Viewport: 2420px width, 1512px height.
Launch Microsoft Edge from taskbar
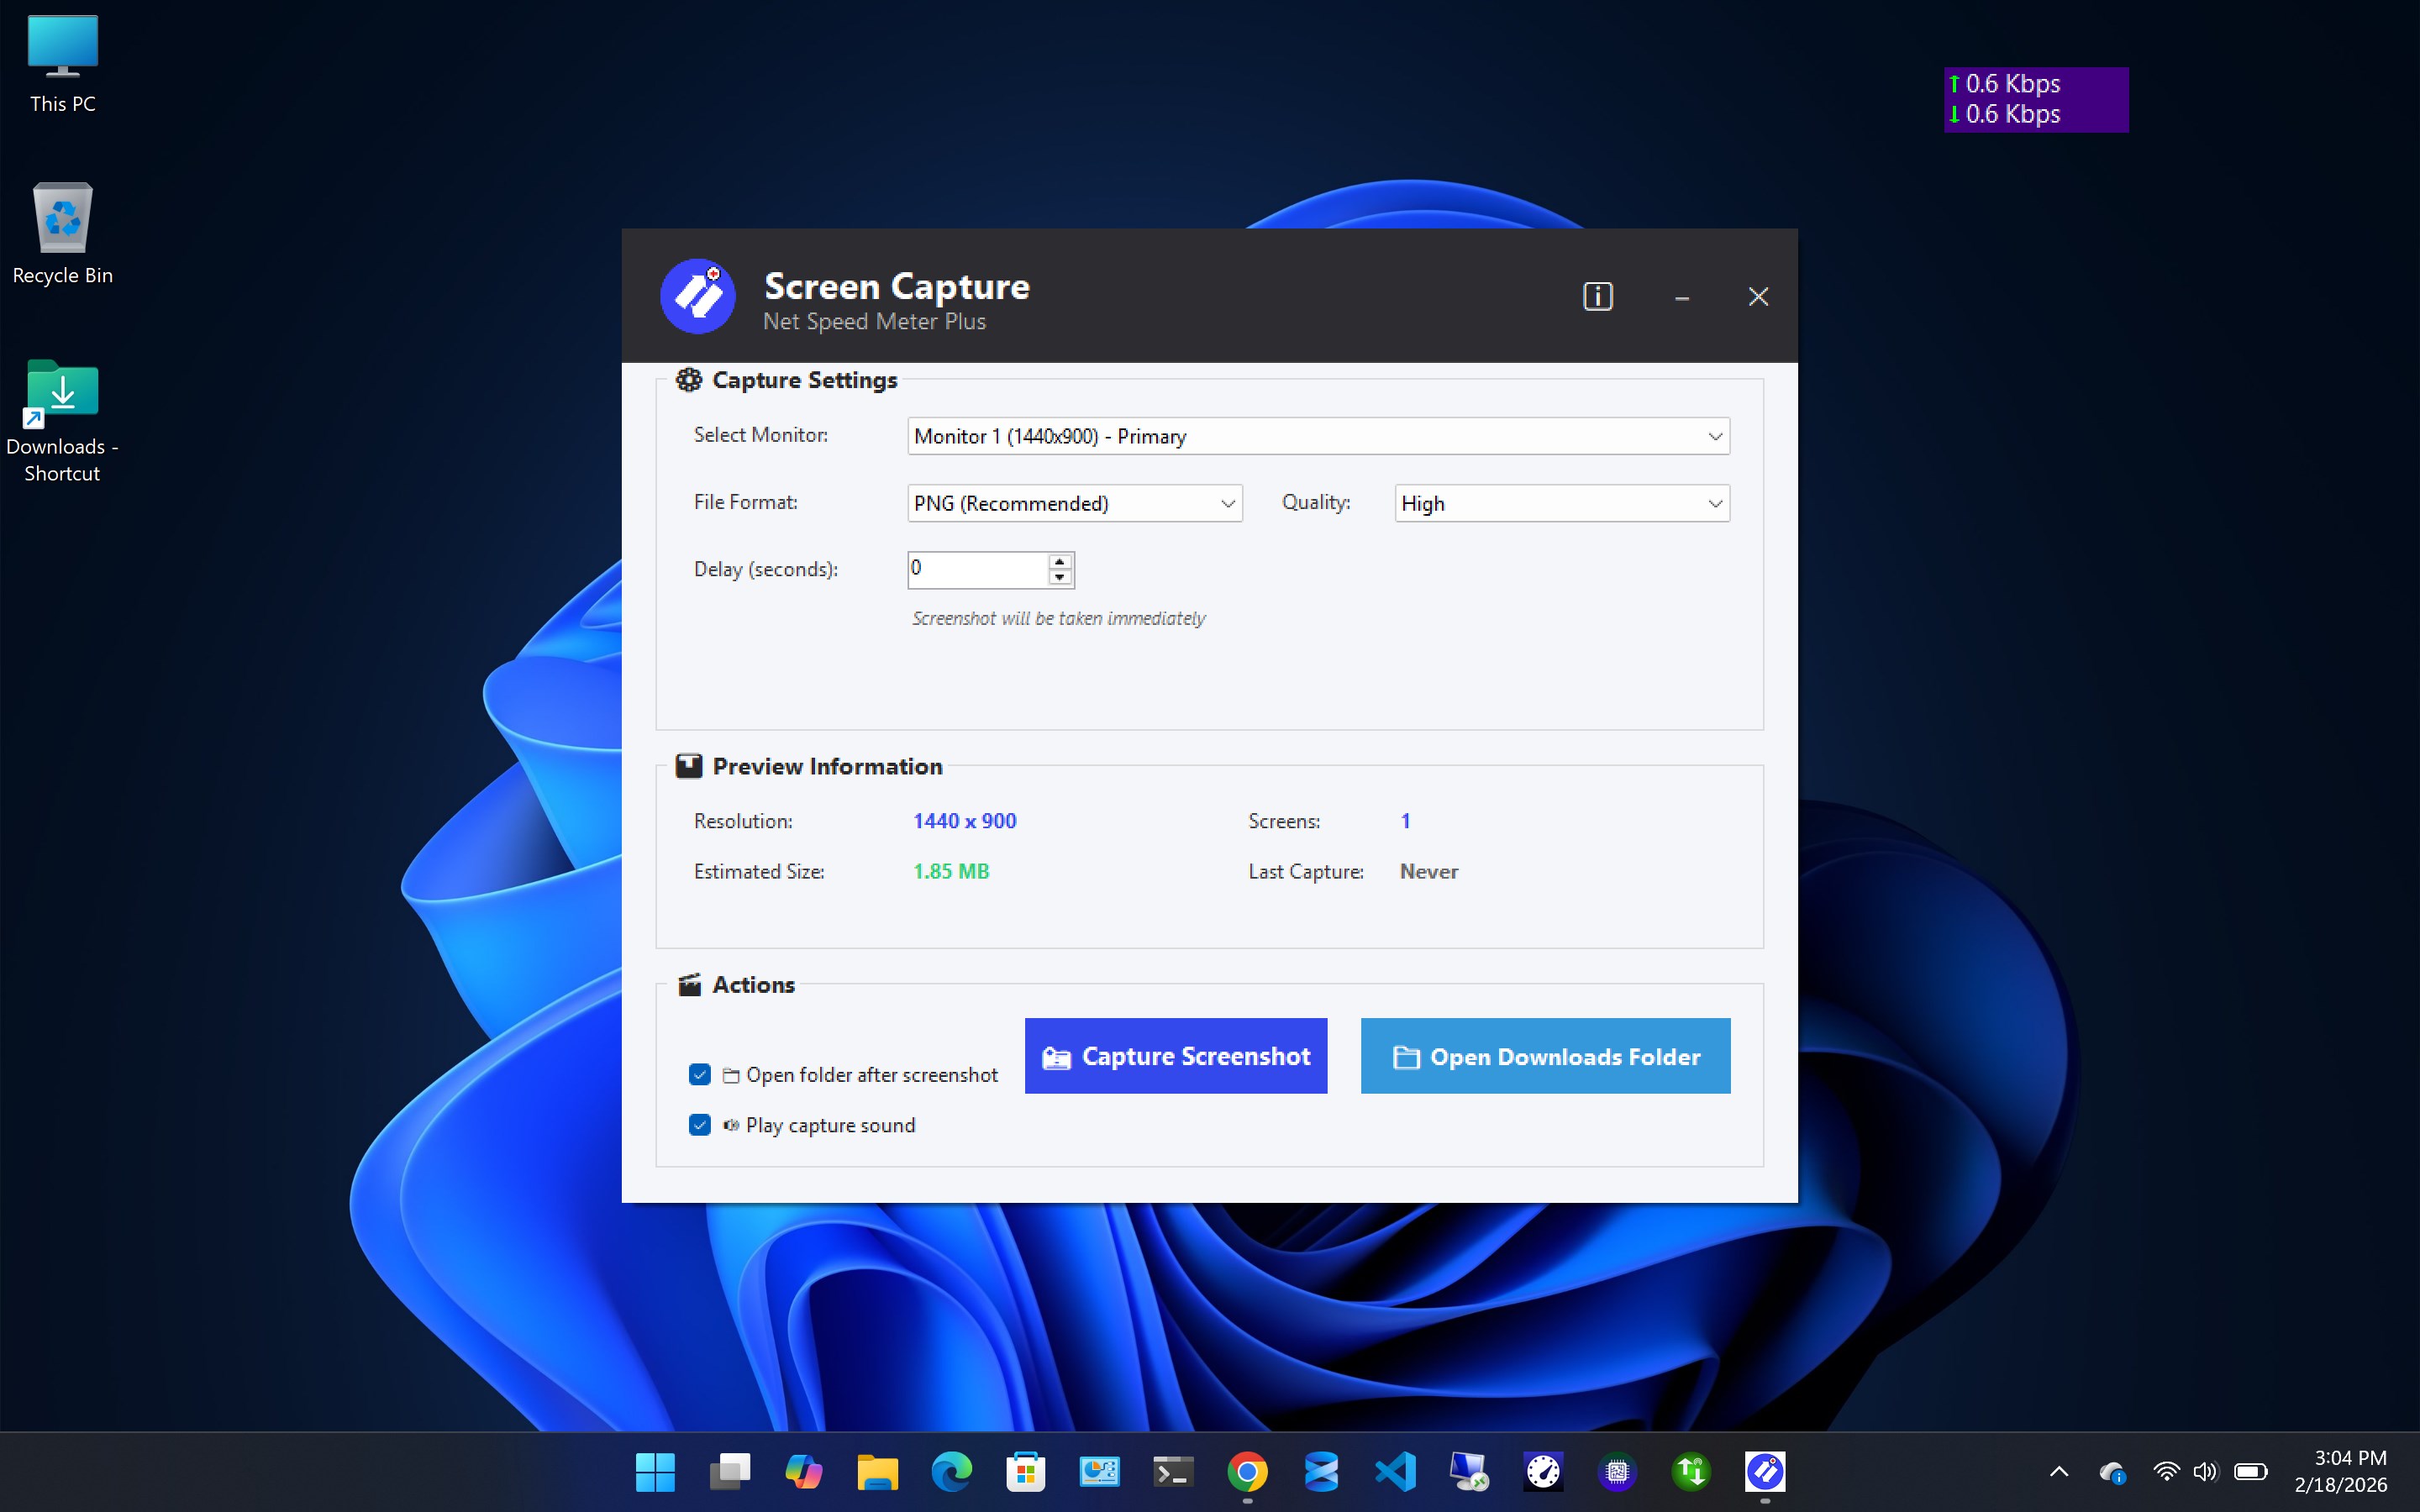[x=952, y=1472]
